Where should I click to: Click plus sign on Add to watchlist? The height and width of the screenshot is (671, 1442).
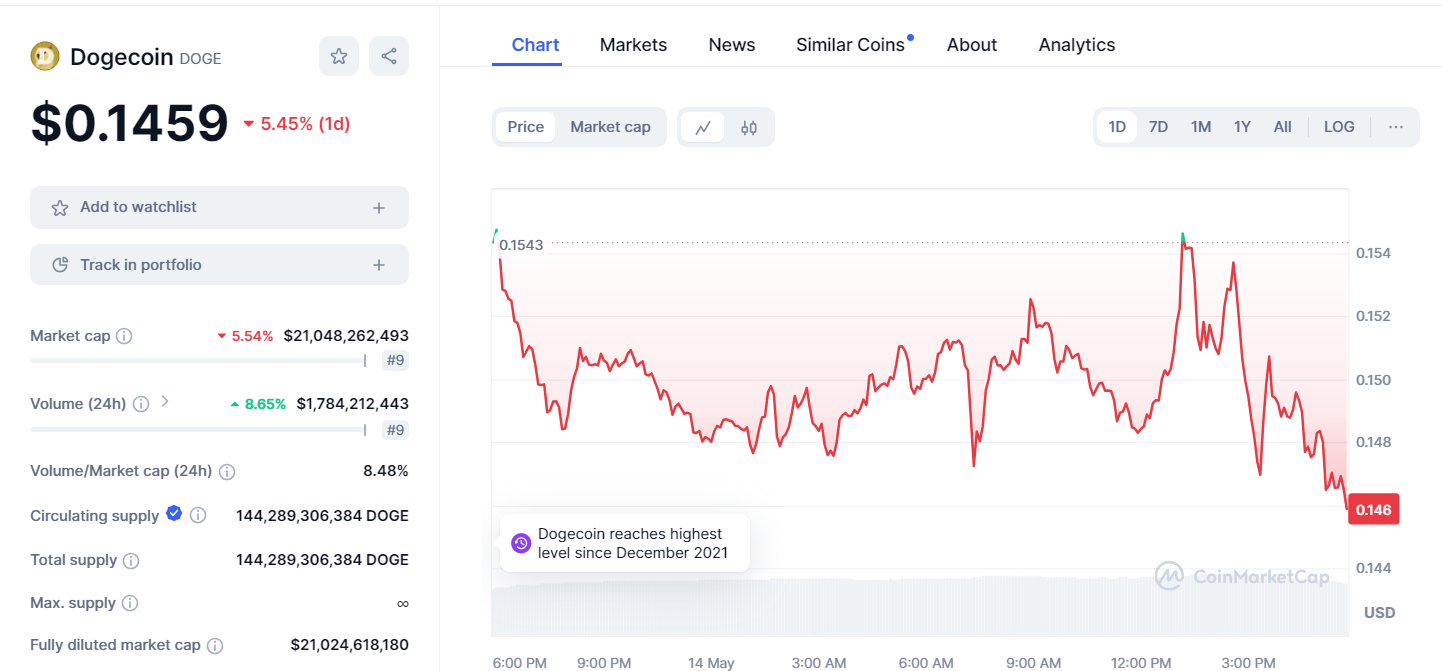pos(379,207)
